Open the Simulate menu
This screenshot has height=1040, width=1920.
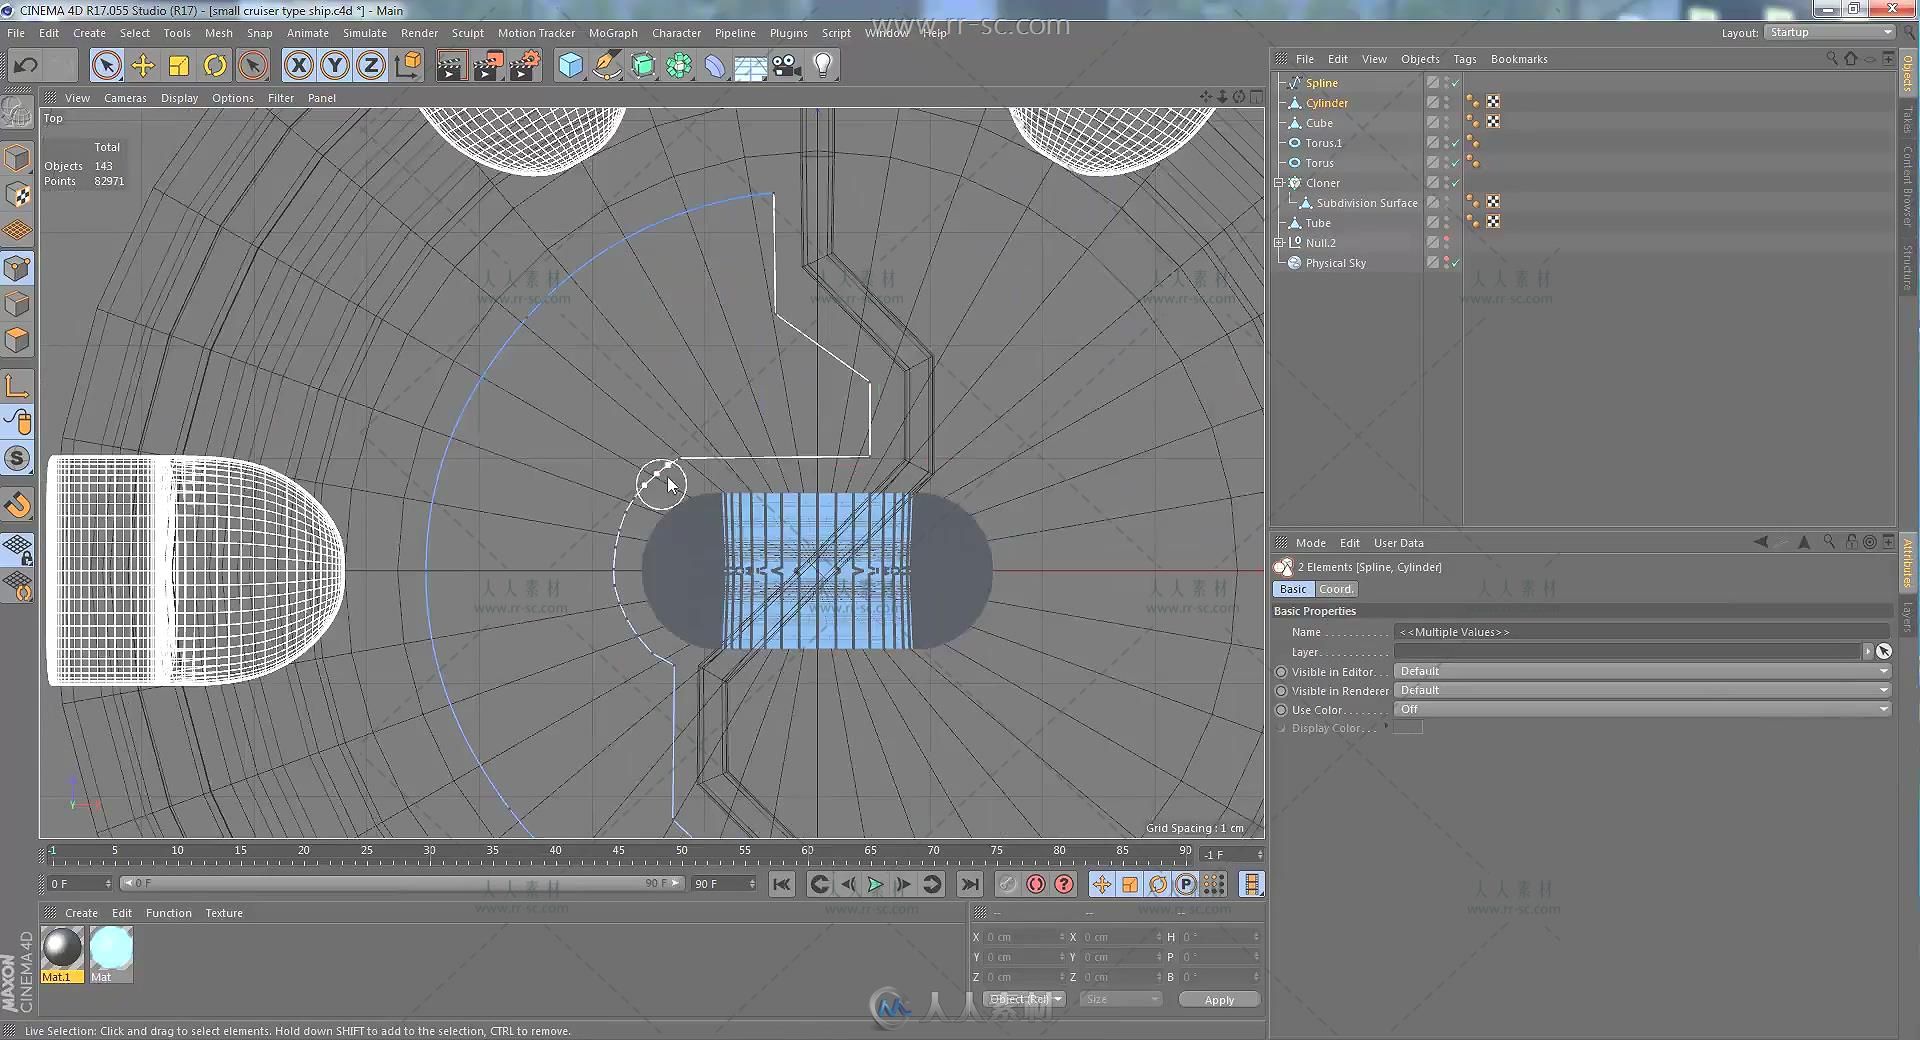(364, 33)
